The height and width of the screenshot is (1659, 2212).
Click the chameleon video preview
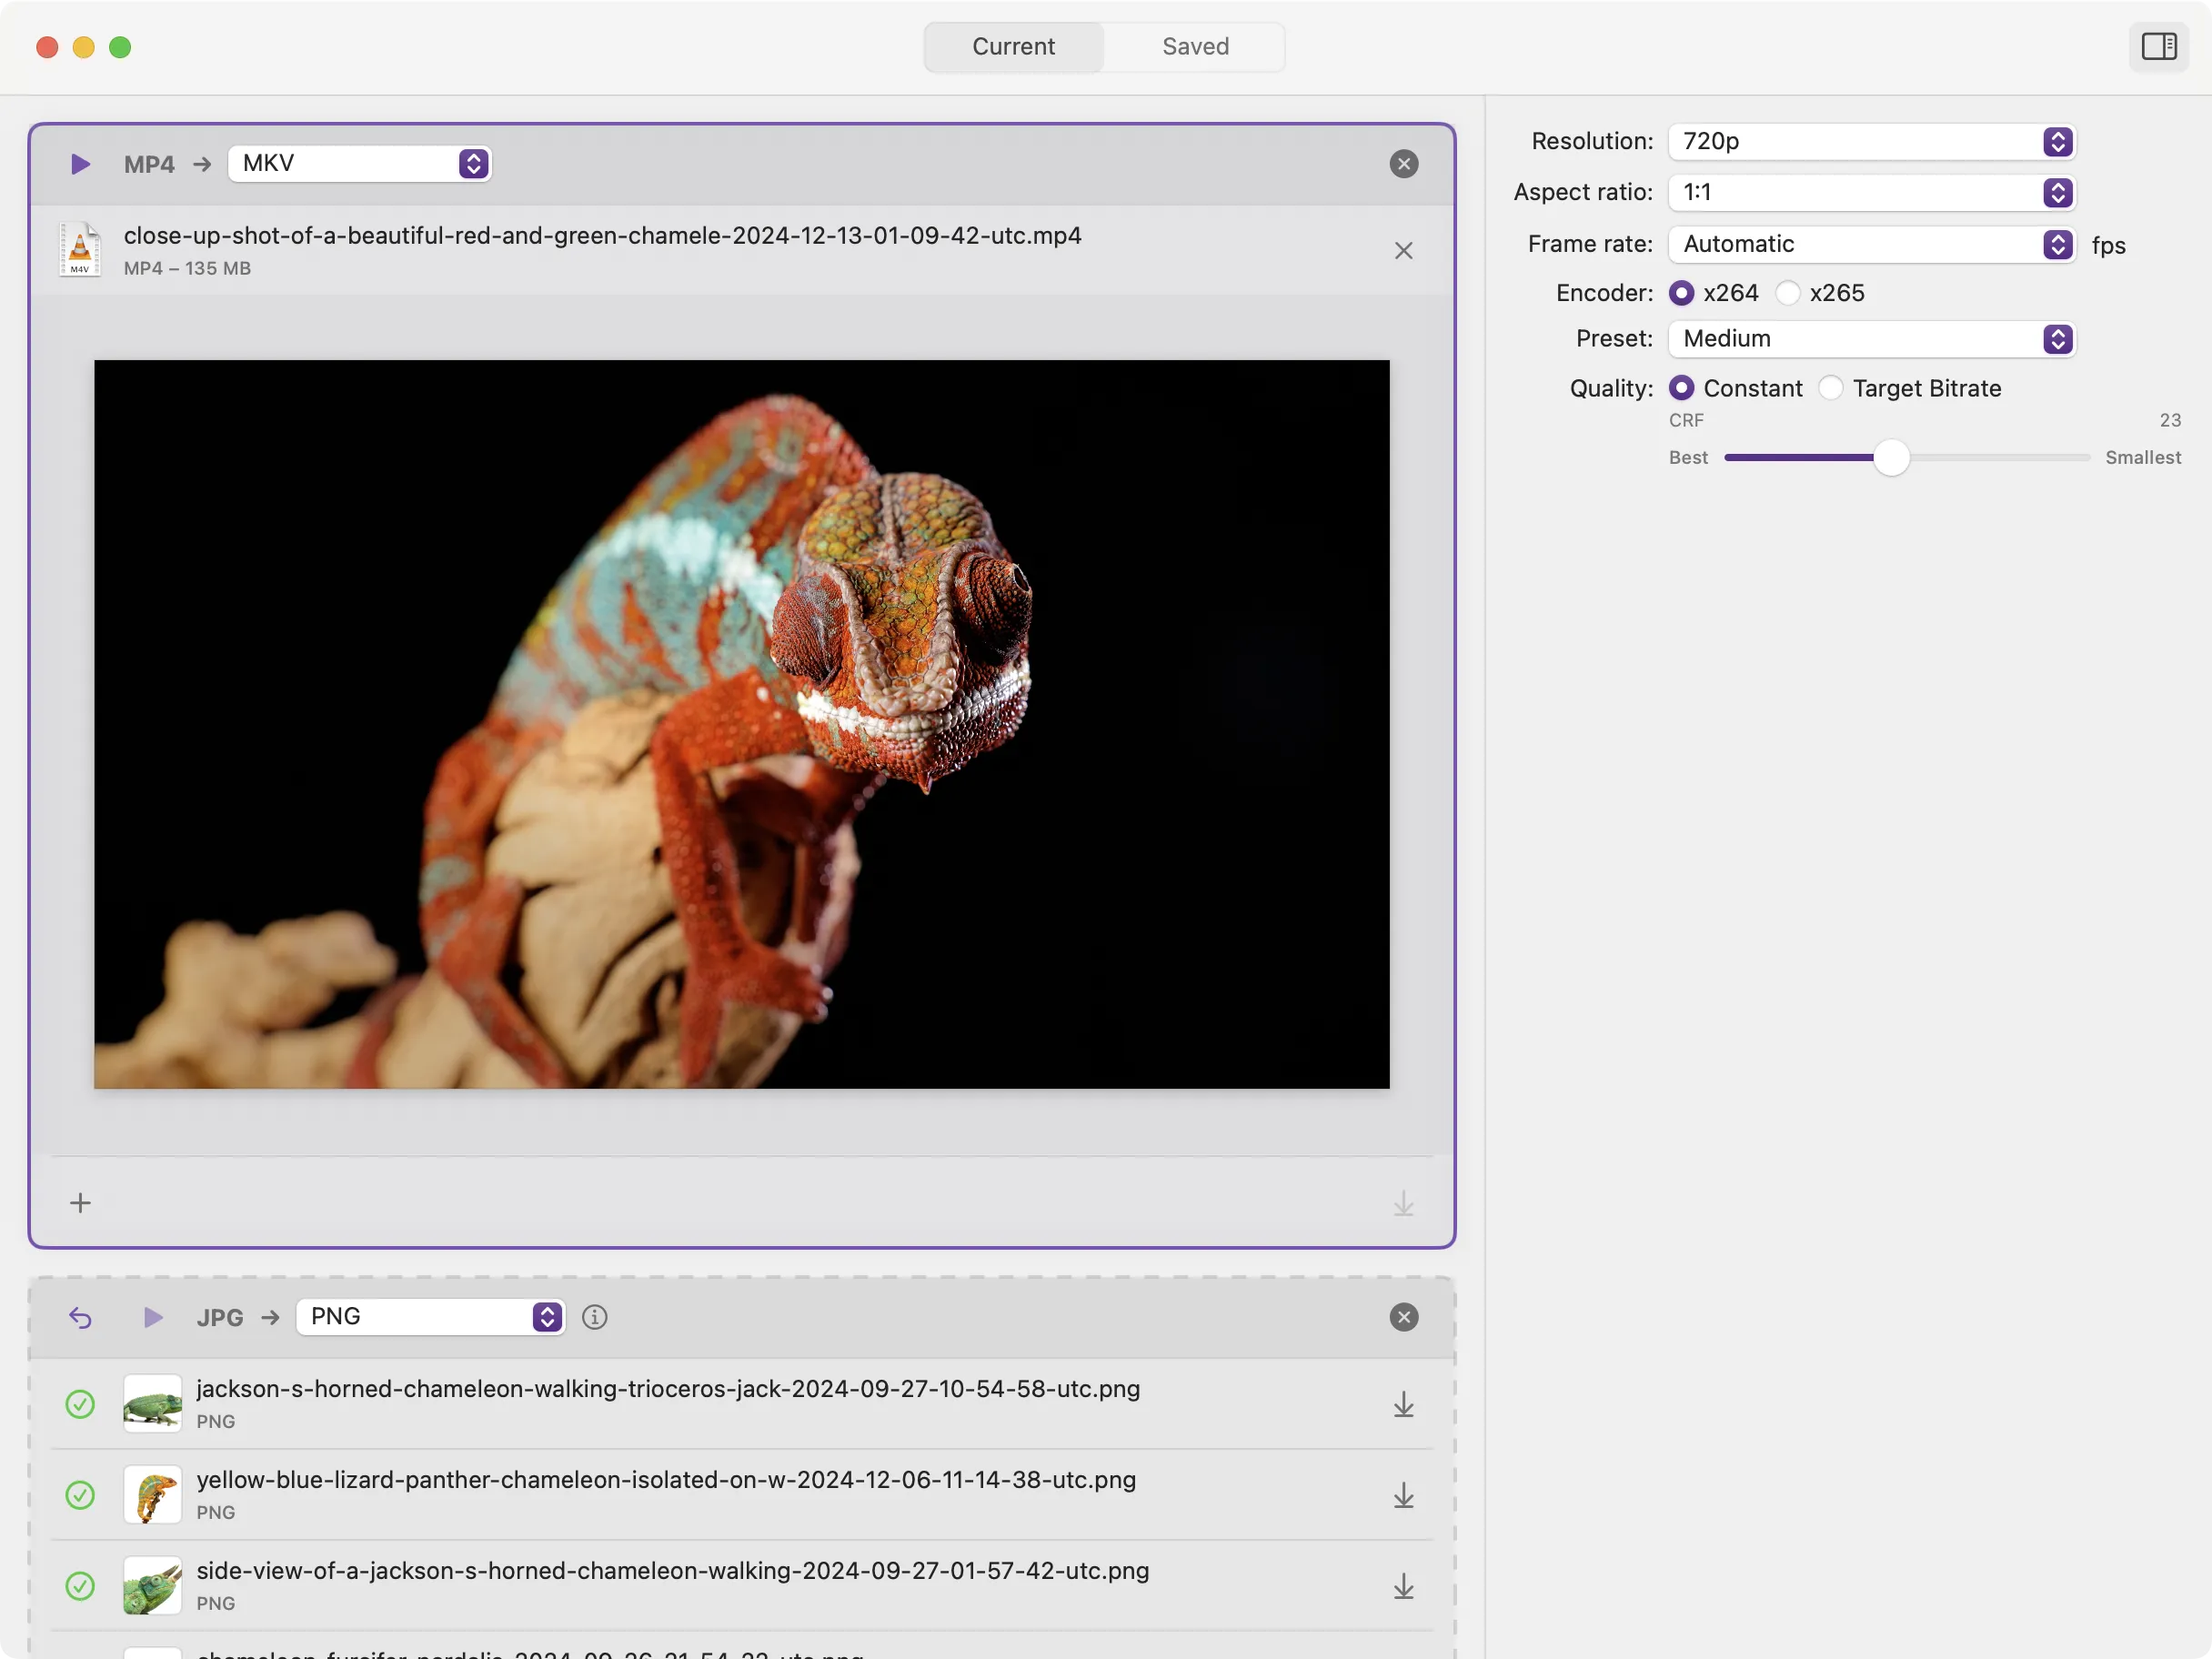[x=741, y=724]
